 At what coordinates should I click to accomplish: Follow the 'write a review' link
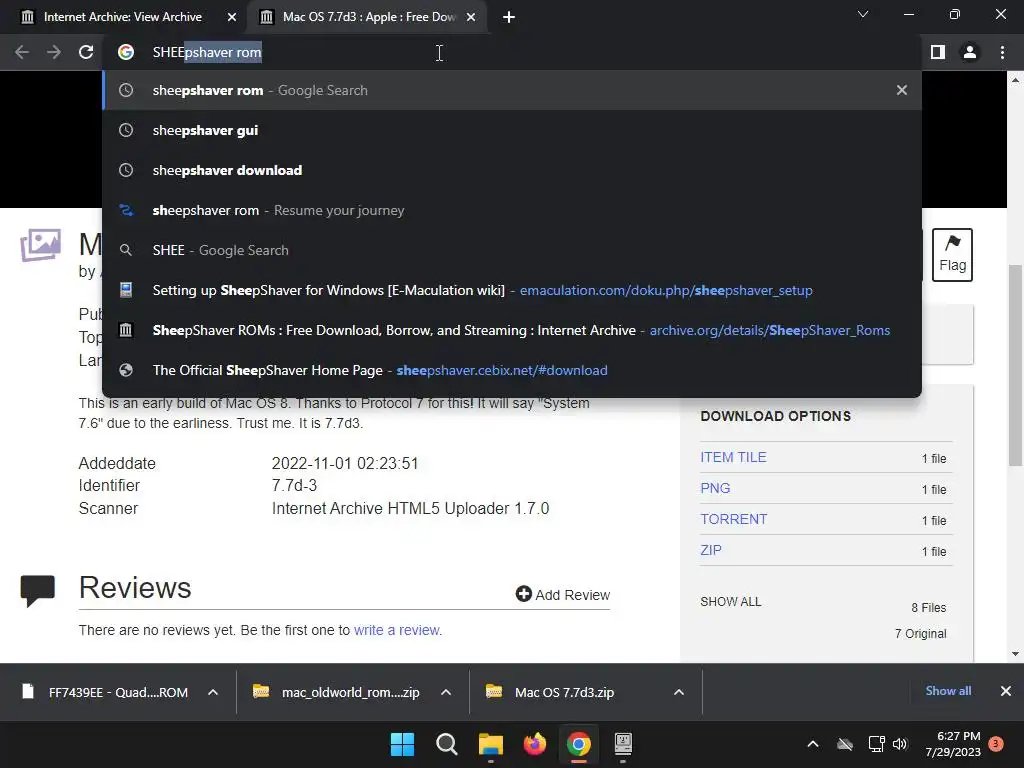pos(397,630)
